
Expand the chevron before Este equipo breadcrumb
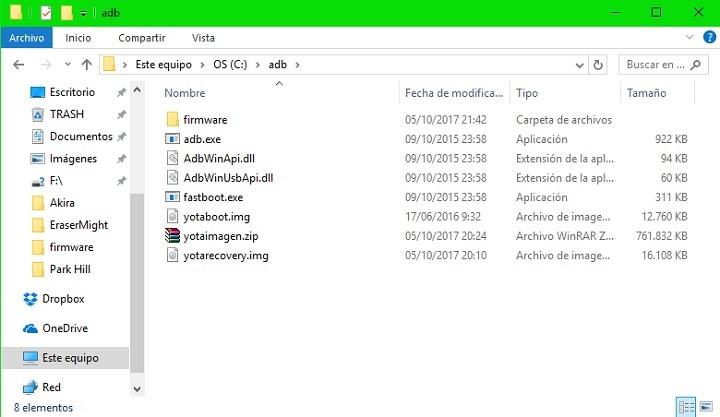click(x=125, y=65)
